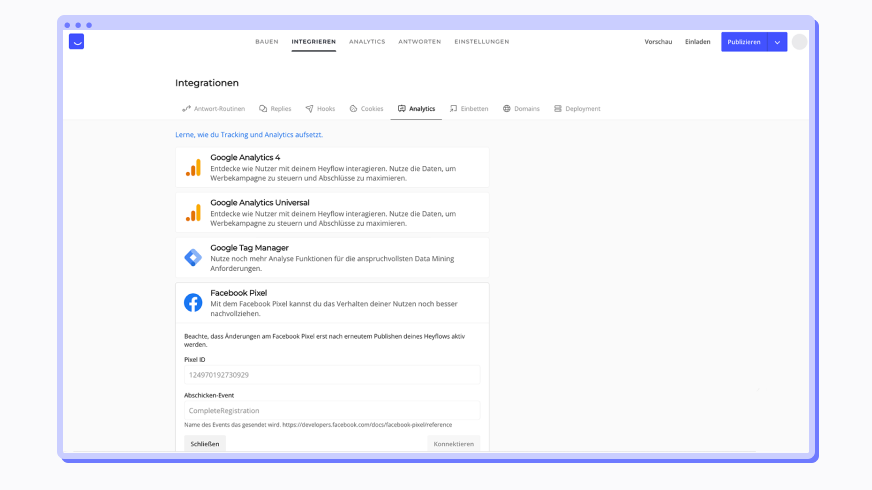The width and height of the screenshot is (872, 490).
Task: Expand the Google Analytics Universal card
Action: 332,212
